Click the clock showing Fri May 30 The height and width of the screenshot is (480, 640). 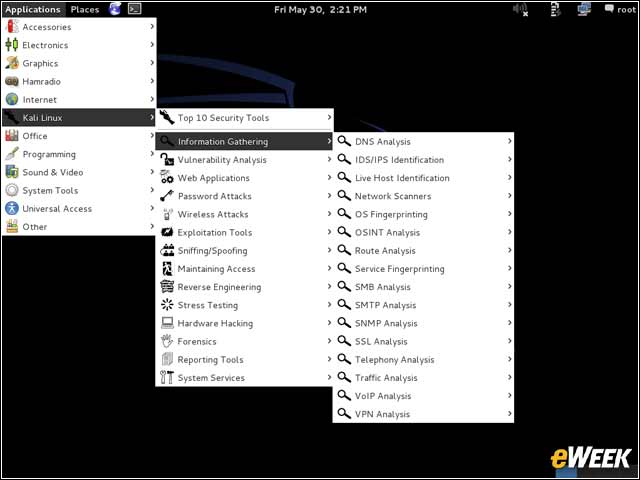click(320, 9)
